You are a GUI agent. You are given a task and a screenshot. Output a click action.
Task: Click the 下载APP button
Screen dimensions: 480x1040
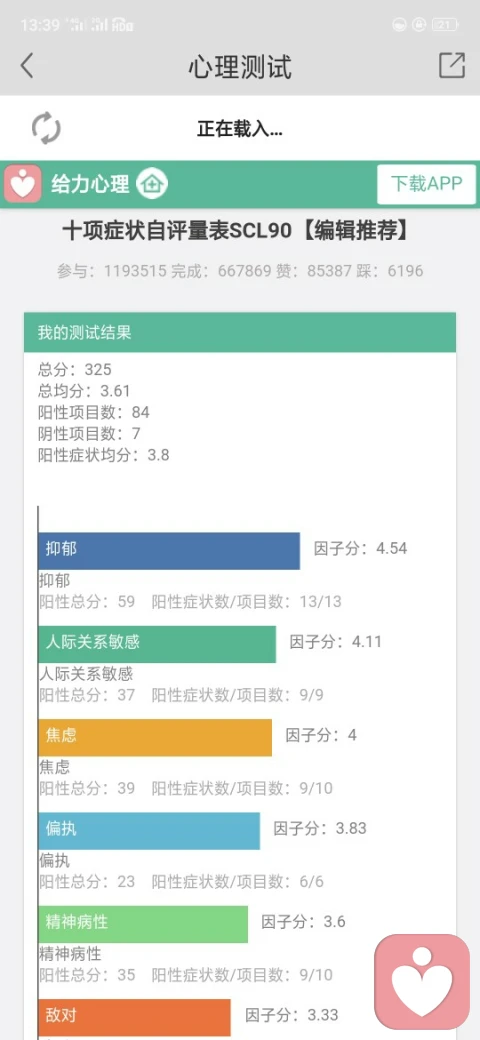click(x=426, y=184)
